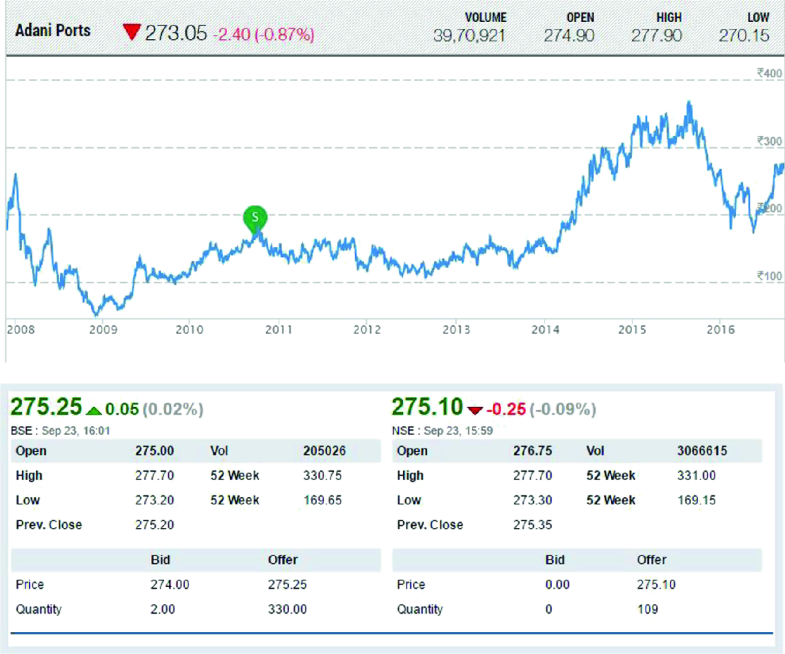Viewport: 785px width, 654px height.
Task: Click the 2011 year label
Action: point(278,330)
